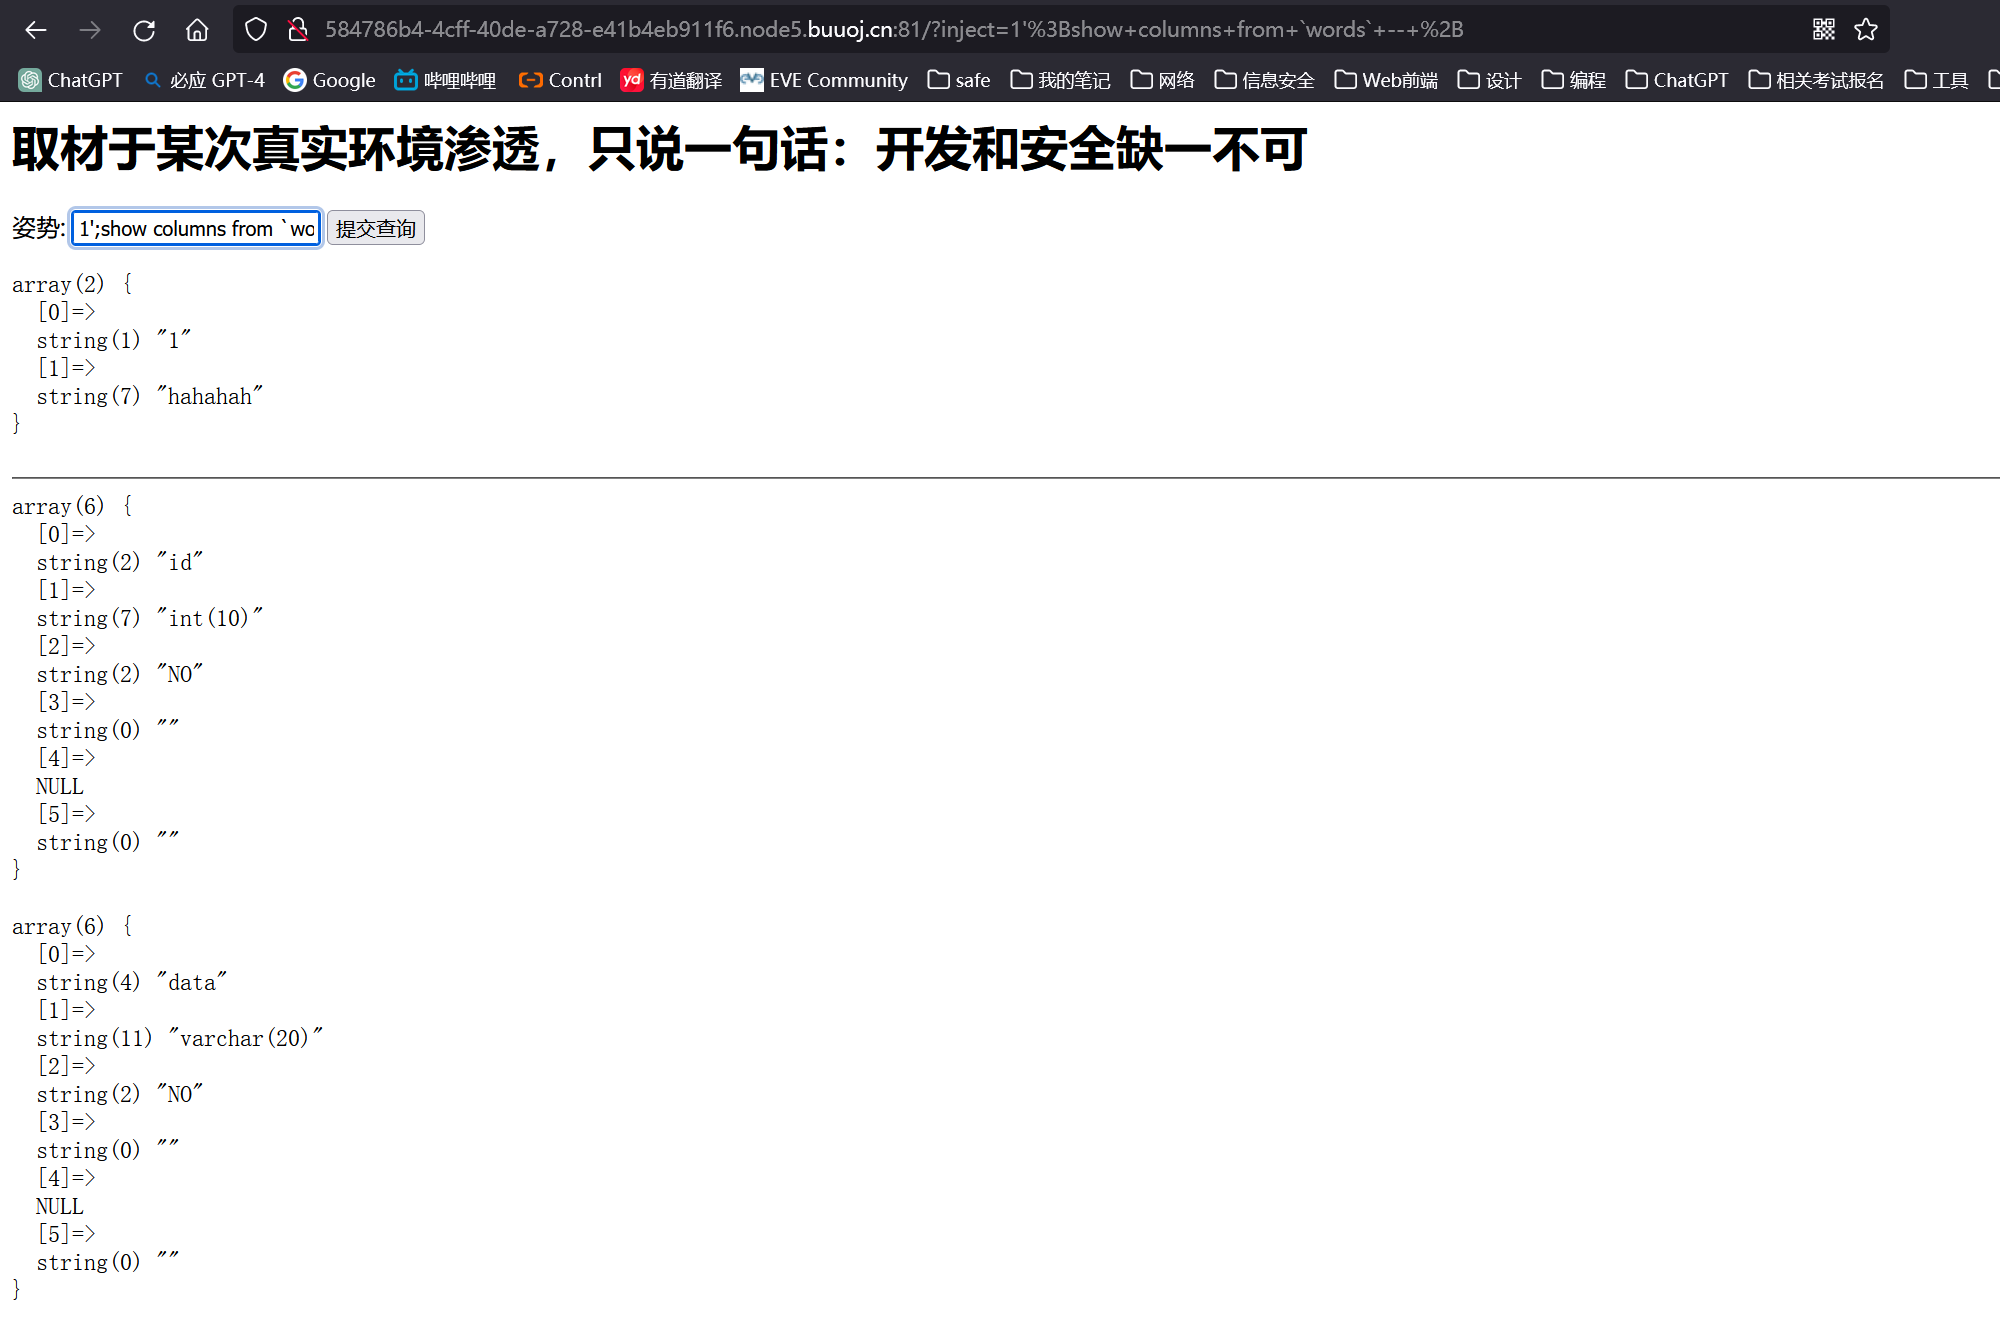Bookmark this page with the star

pos(1866,30)
